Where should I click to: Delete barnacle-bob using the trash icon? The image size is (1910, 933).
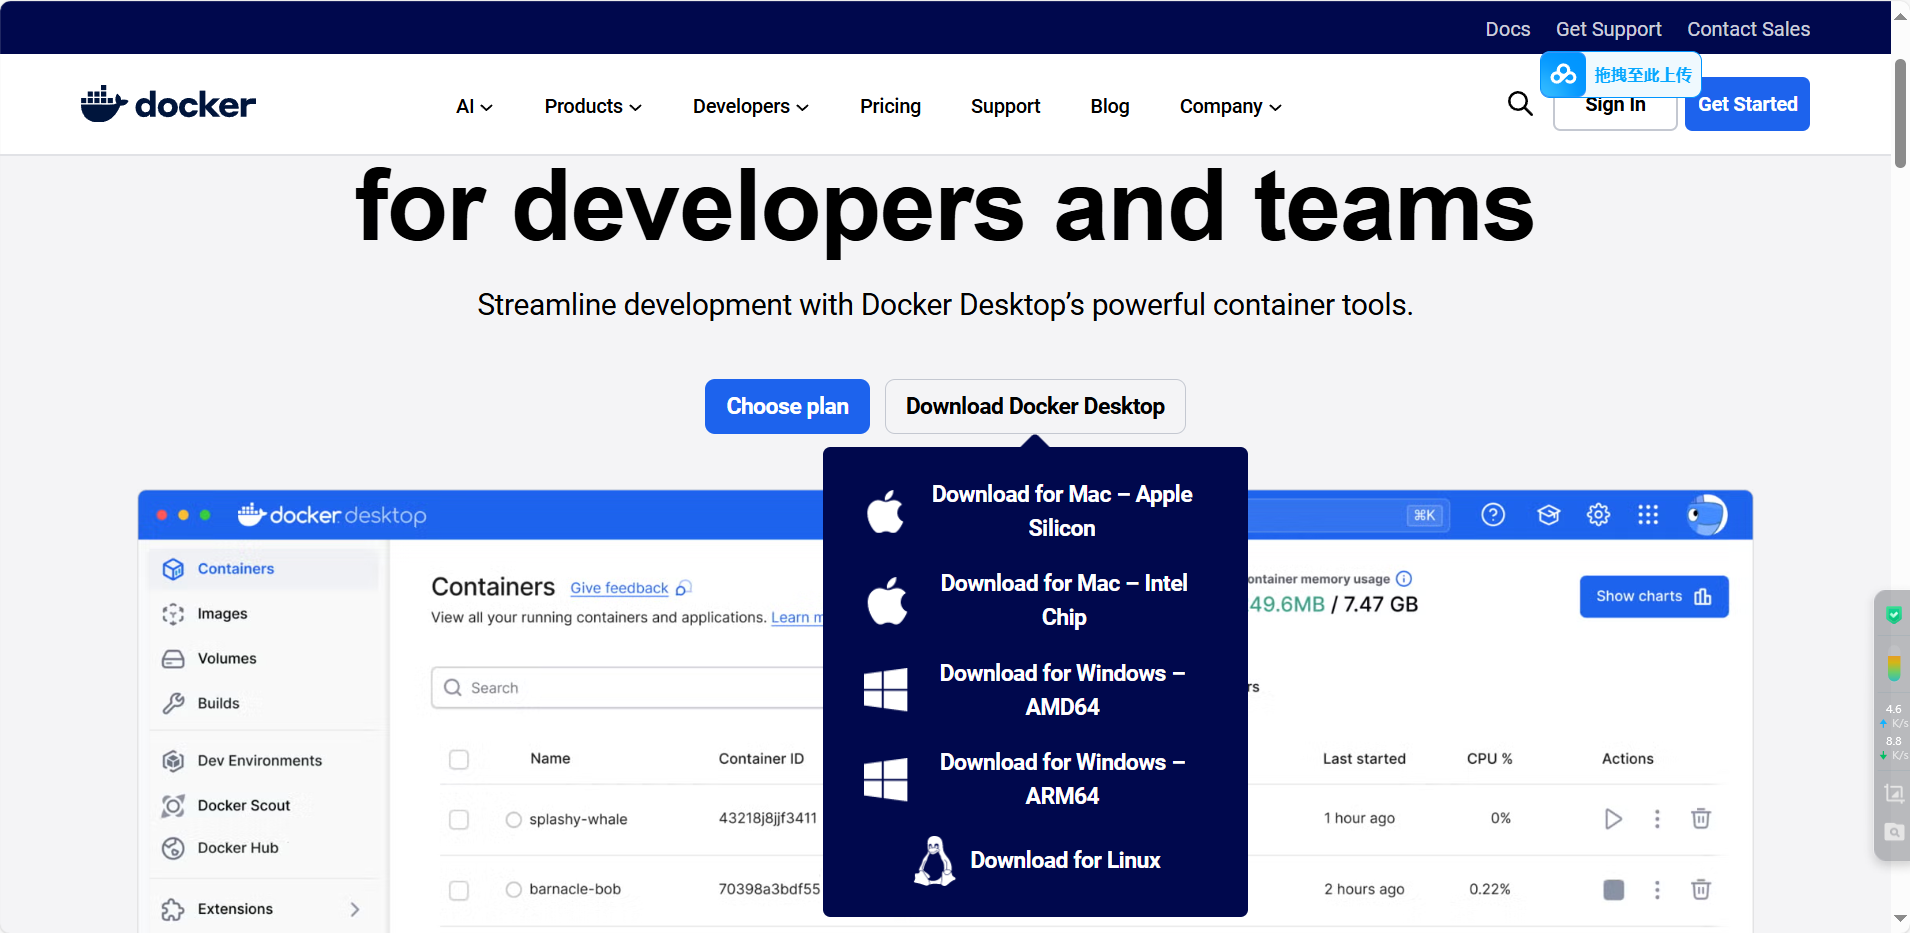1701,890
